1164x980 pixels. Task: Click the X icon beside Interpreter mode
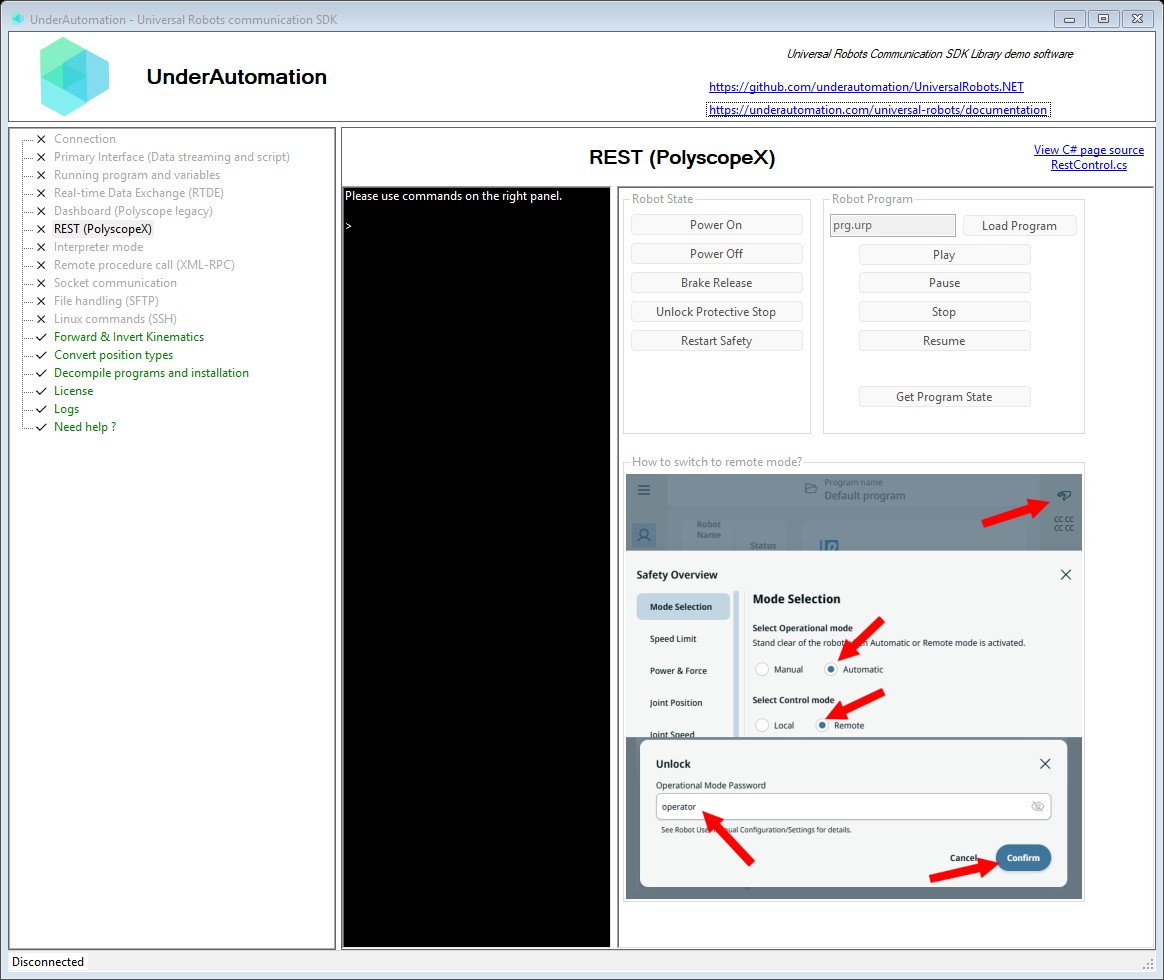(42, 247)
